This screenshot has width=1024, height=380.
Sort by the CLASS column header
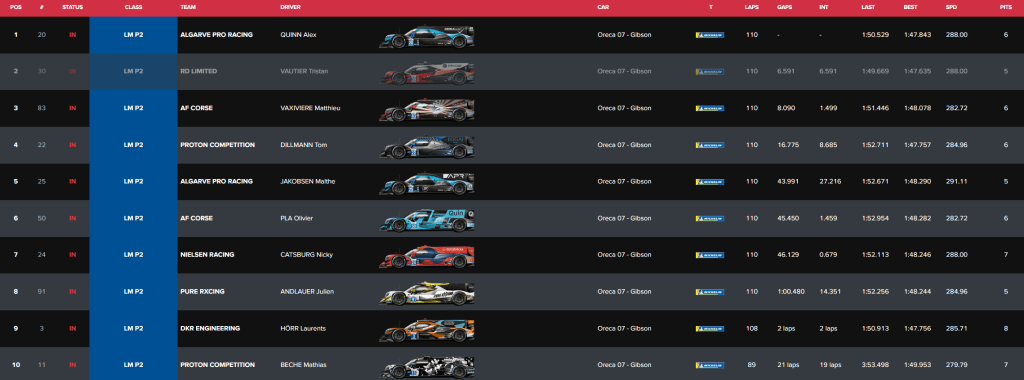coord(133,7)
